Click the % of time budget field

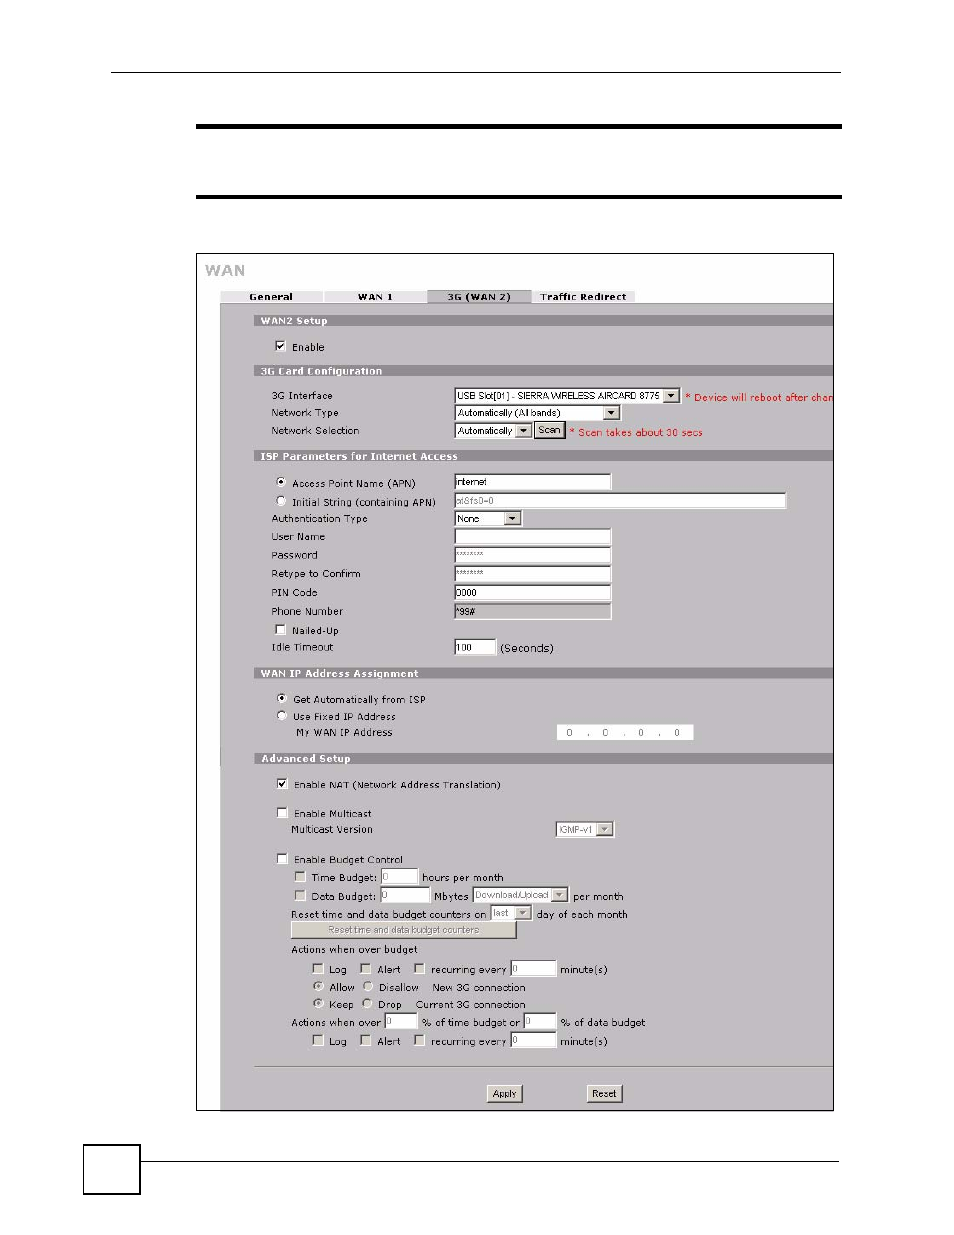[401, 1022]
